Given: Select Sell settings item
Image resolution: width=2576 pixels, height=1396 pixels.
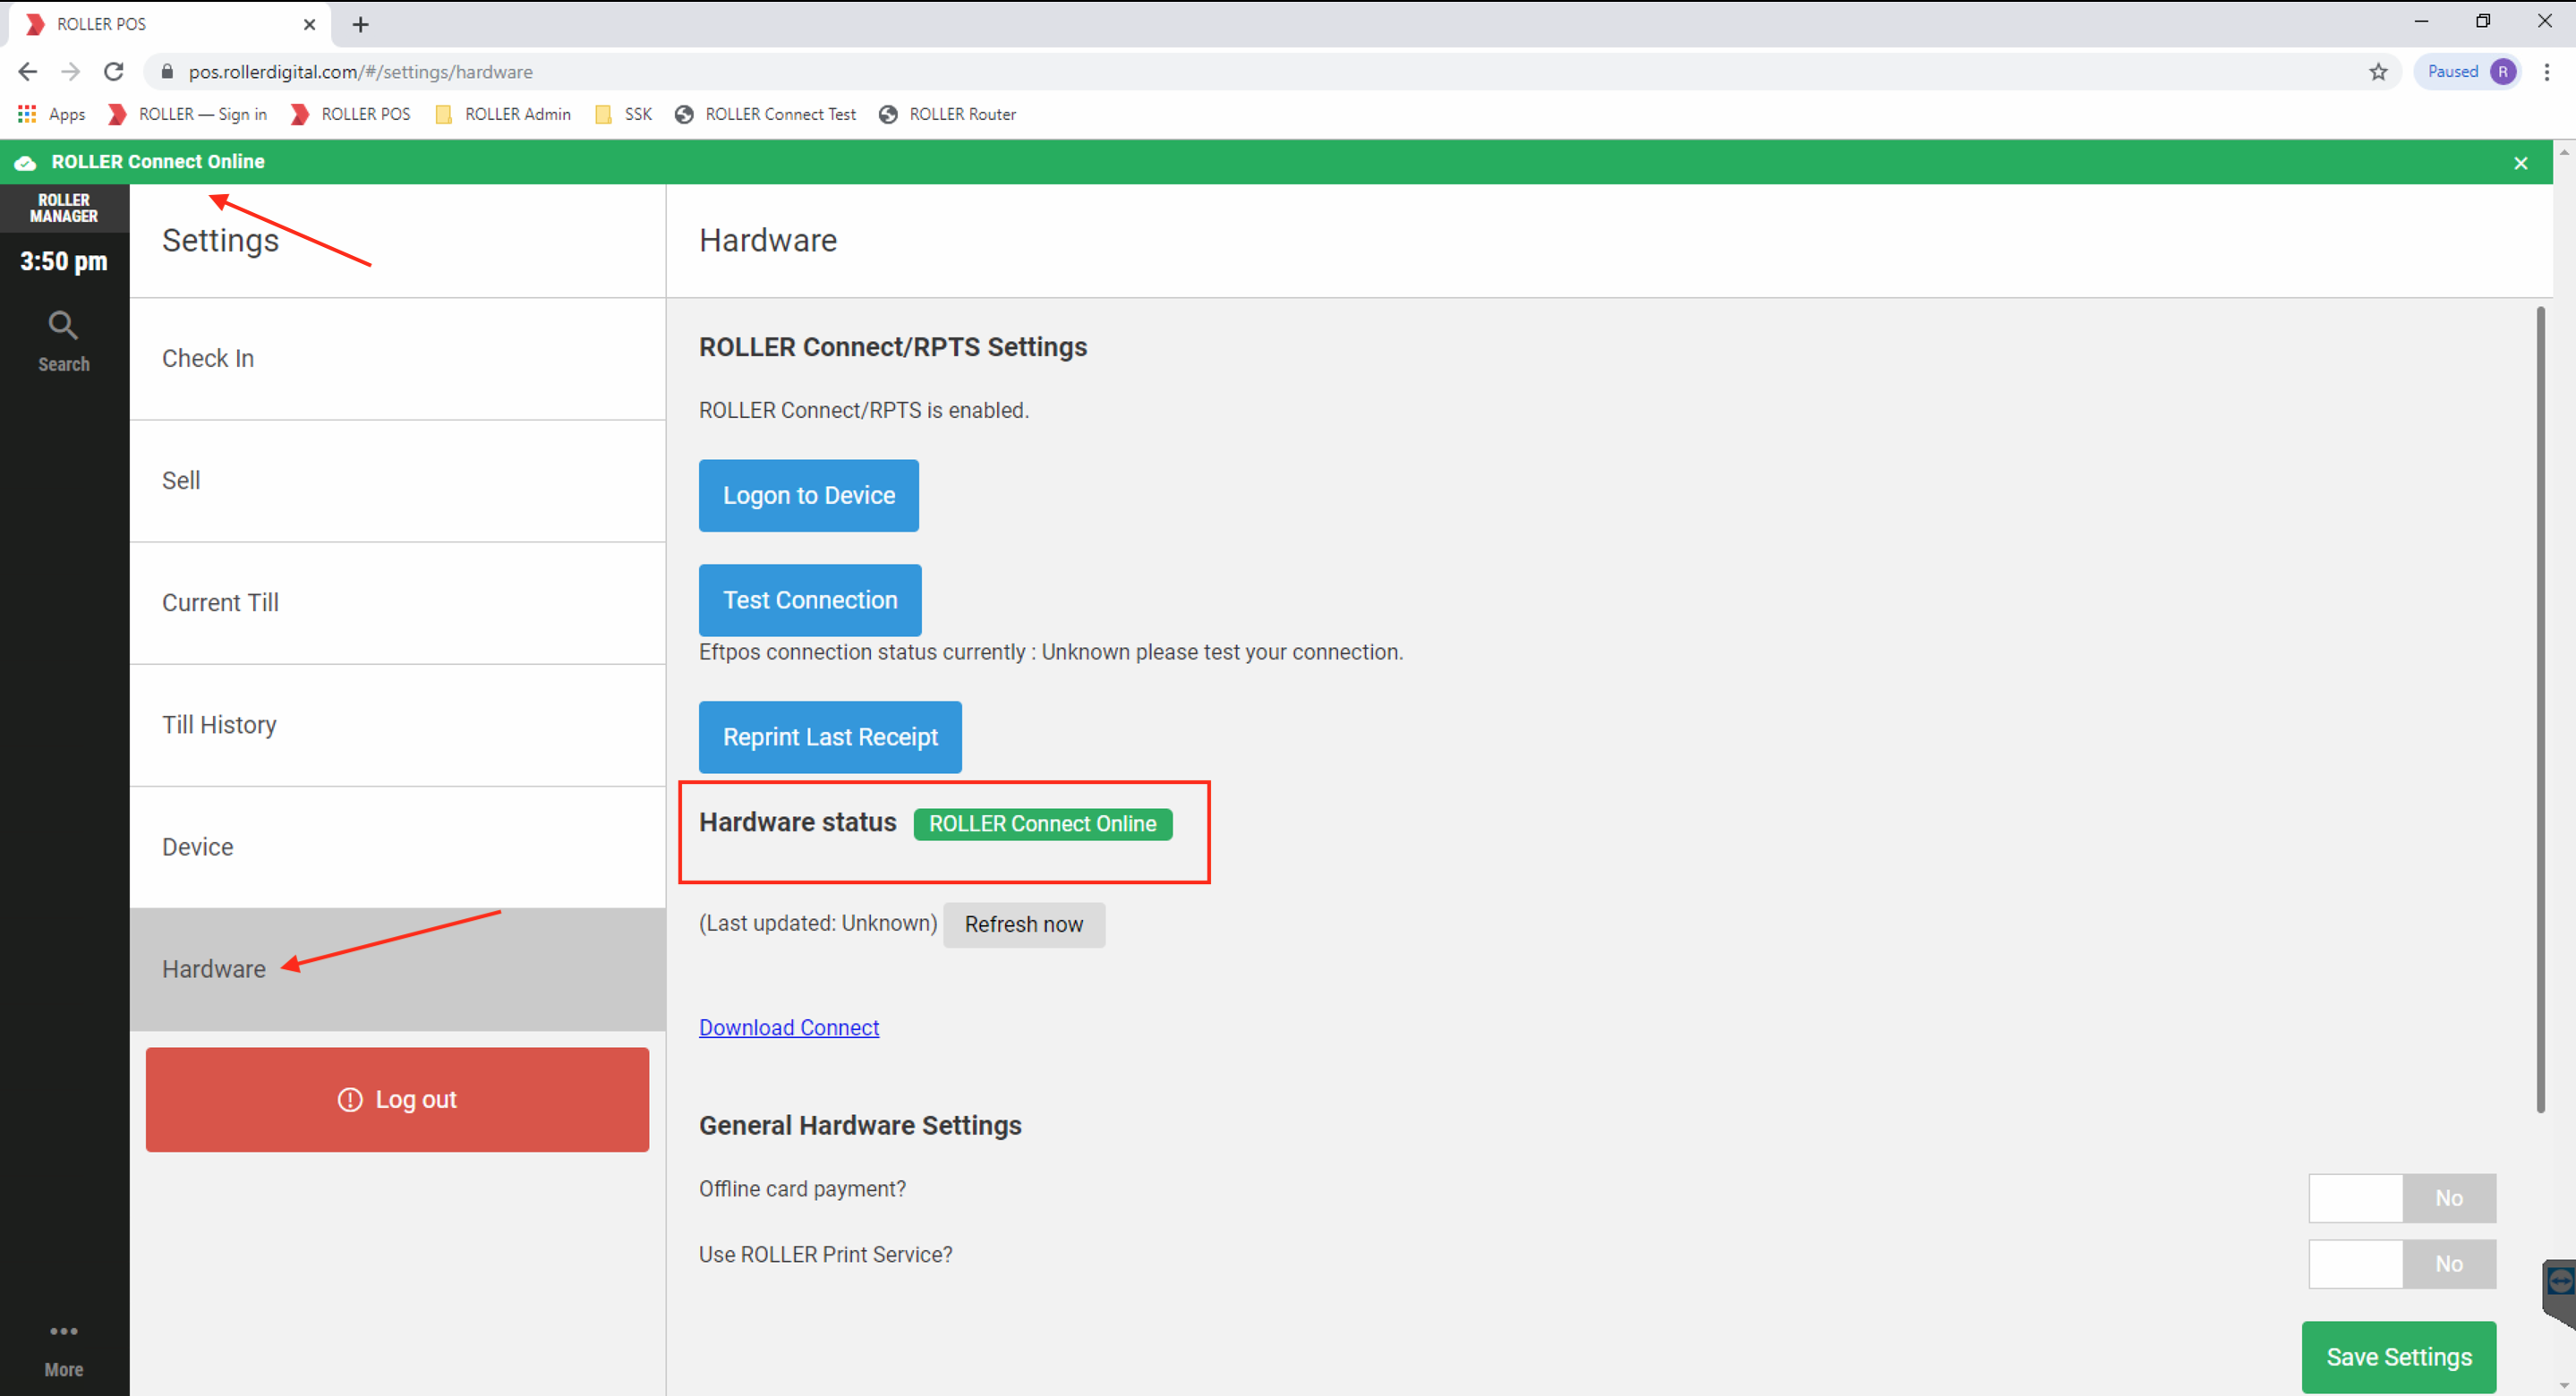Looking at the screenshot, I should coord(397,481).
